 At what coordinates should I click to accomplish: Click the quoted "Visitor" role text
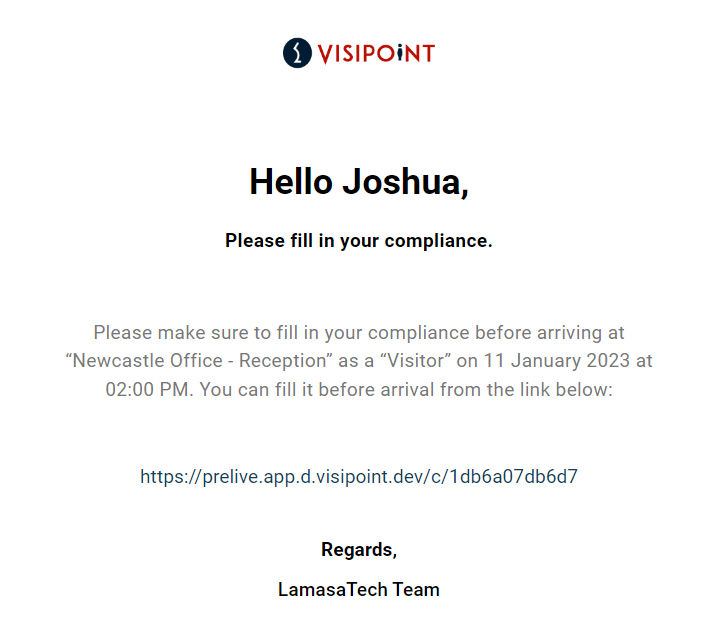(x=415, y=361)
